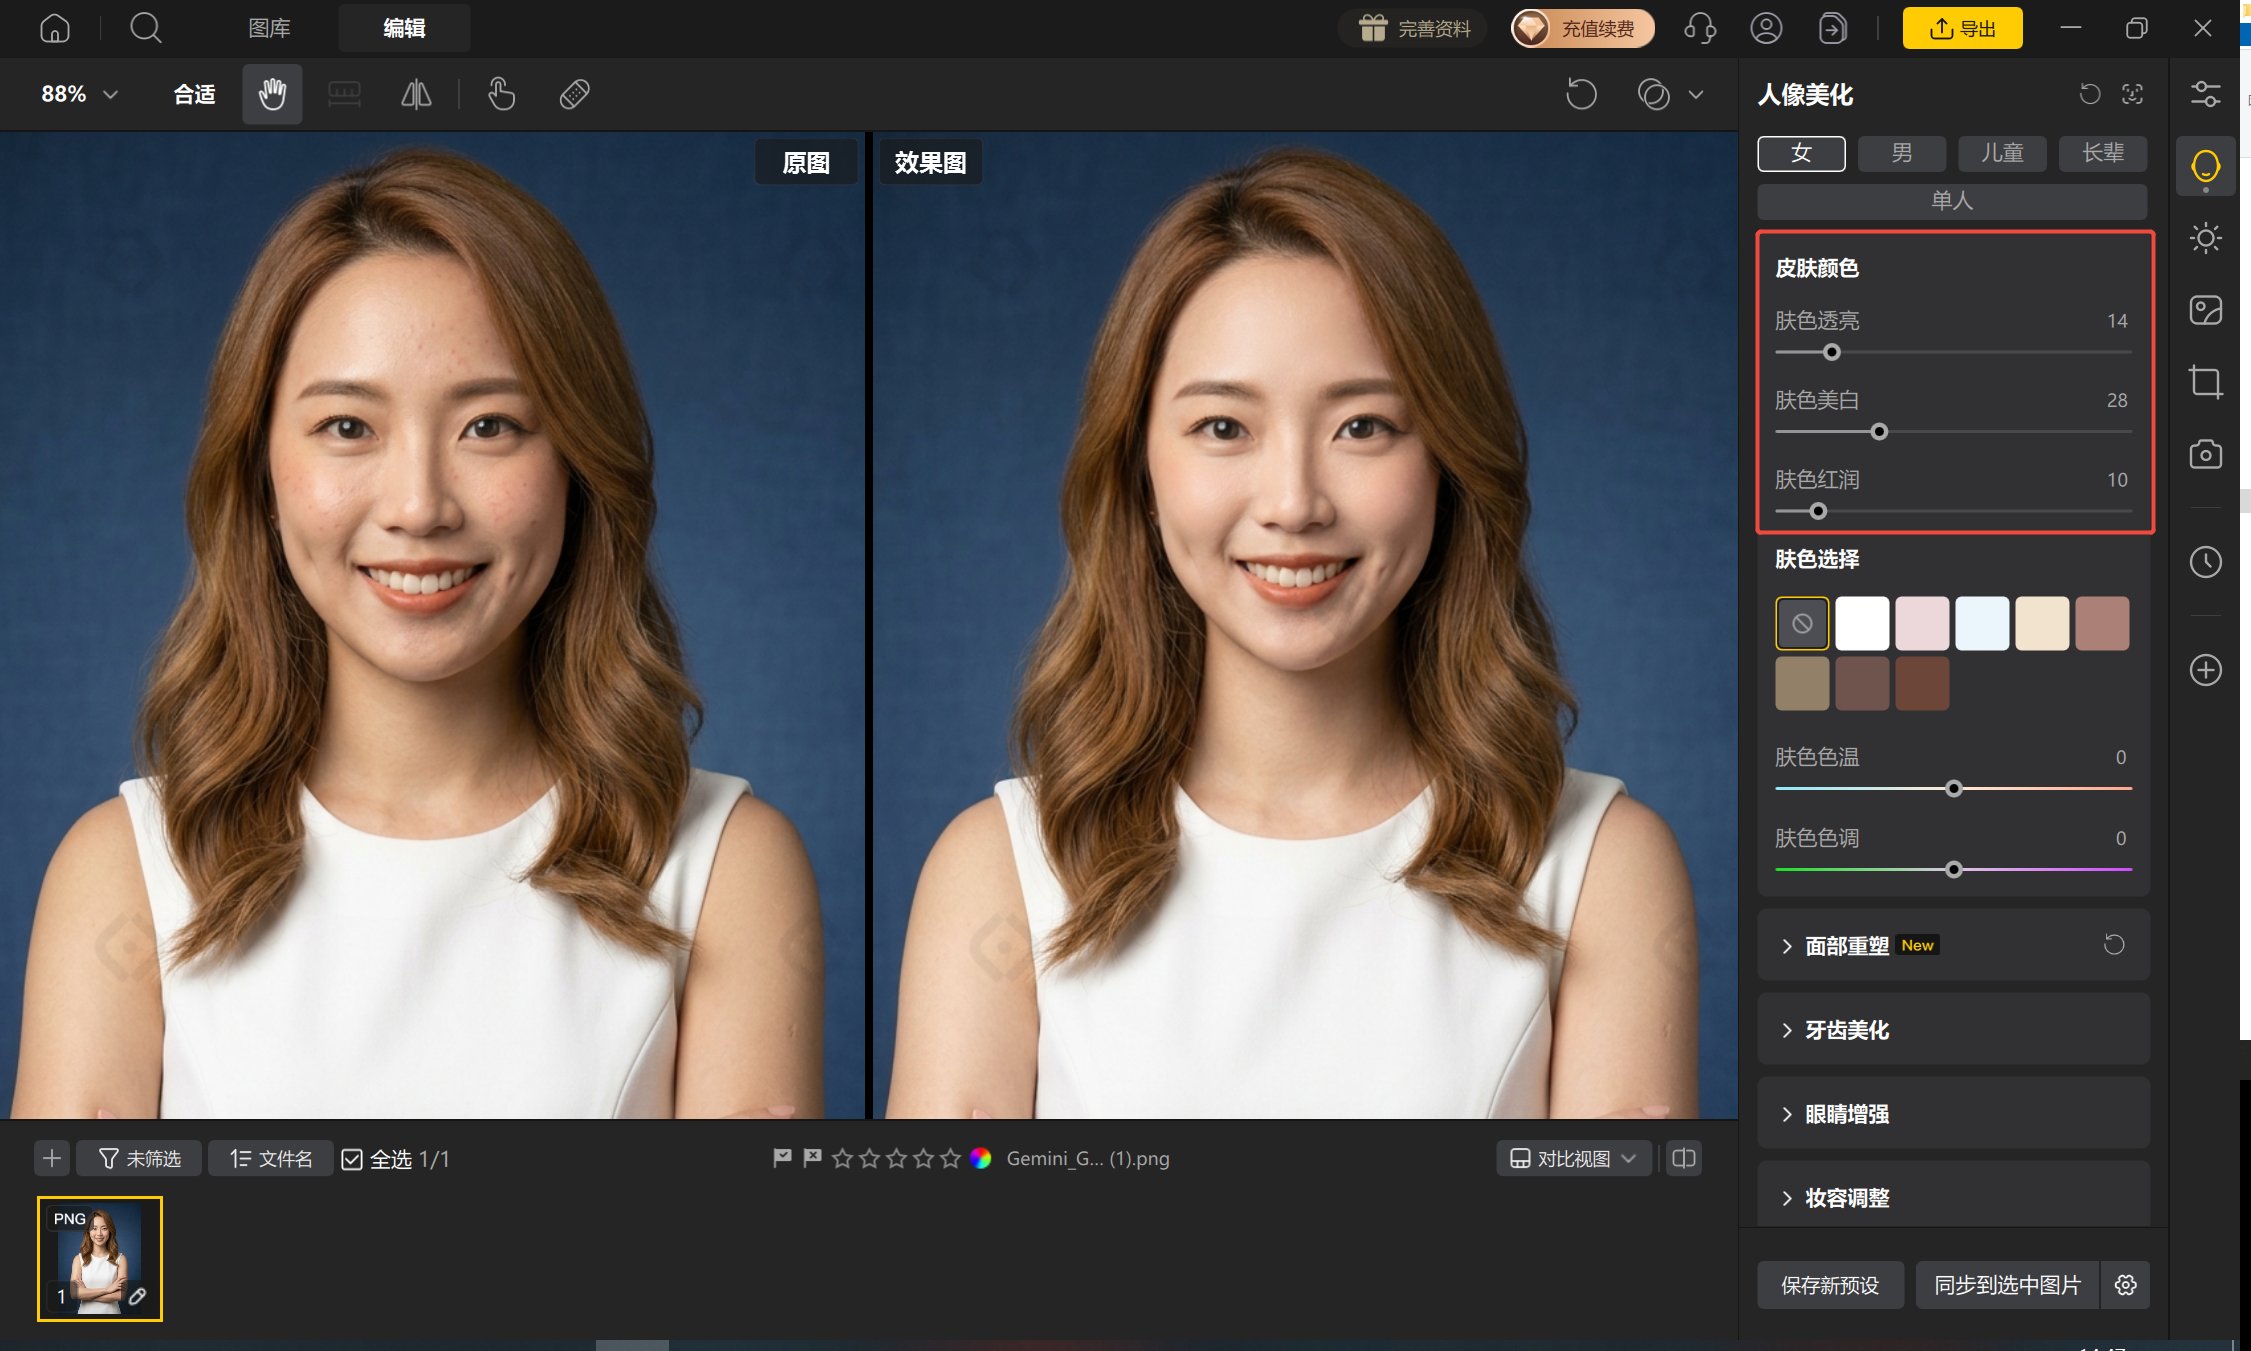This screenshot has width=2251, height=1351.
Task: Select the bandage blemish-removal tool
Action: tap(574, 94)
